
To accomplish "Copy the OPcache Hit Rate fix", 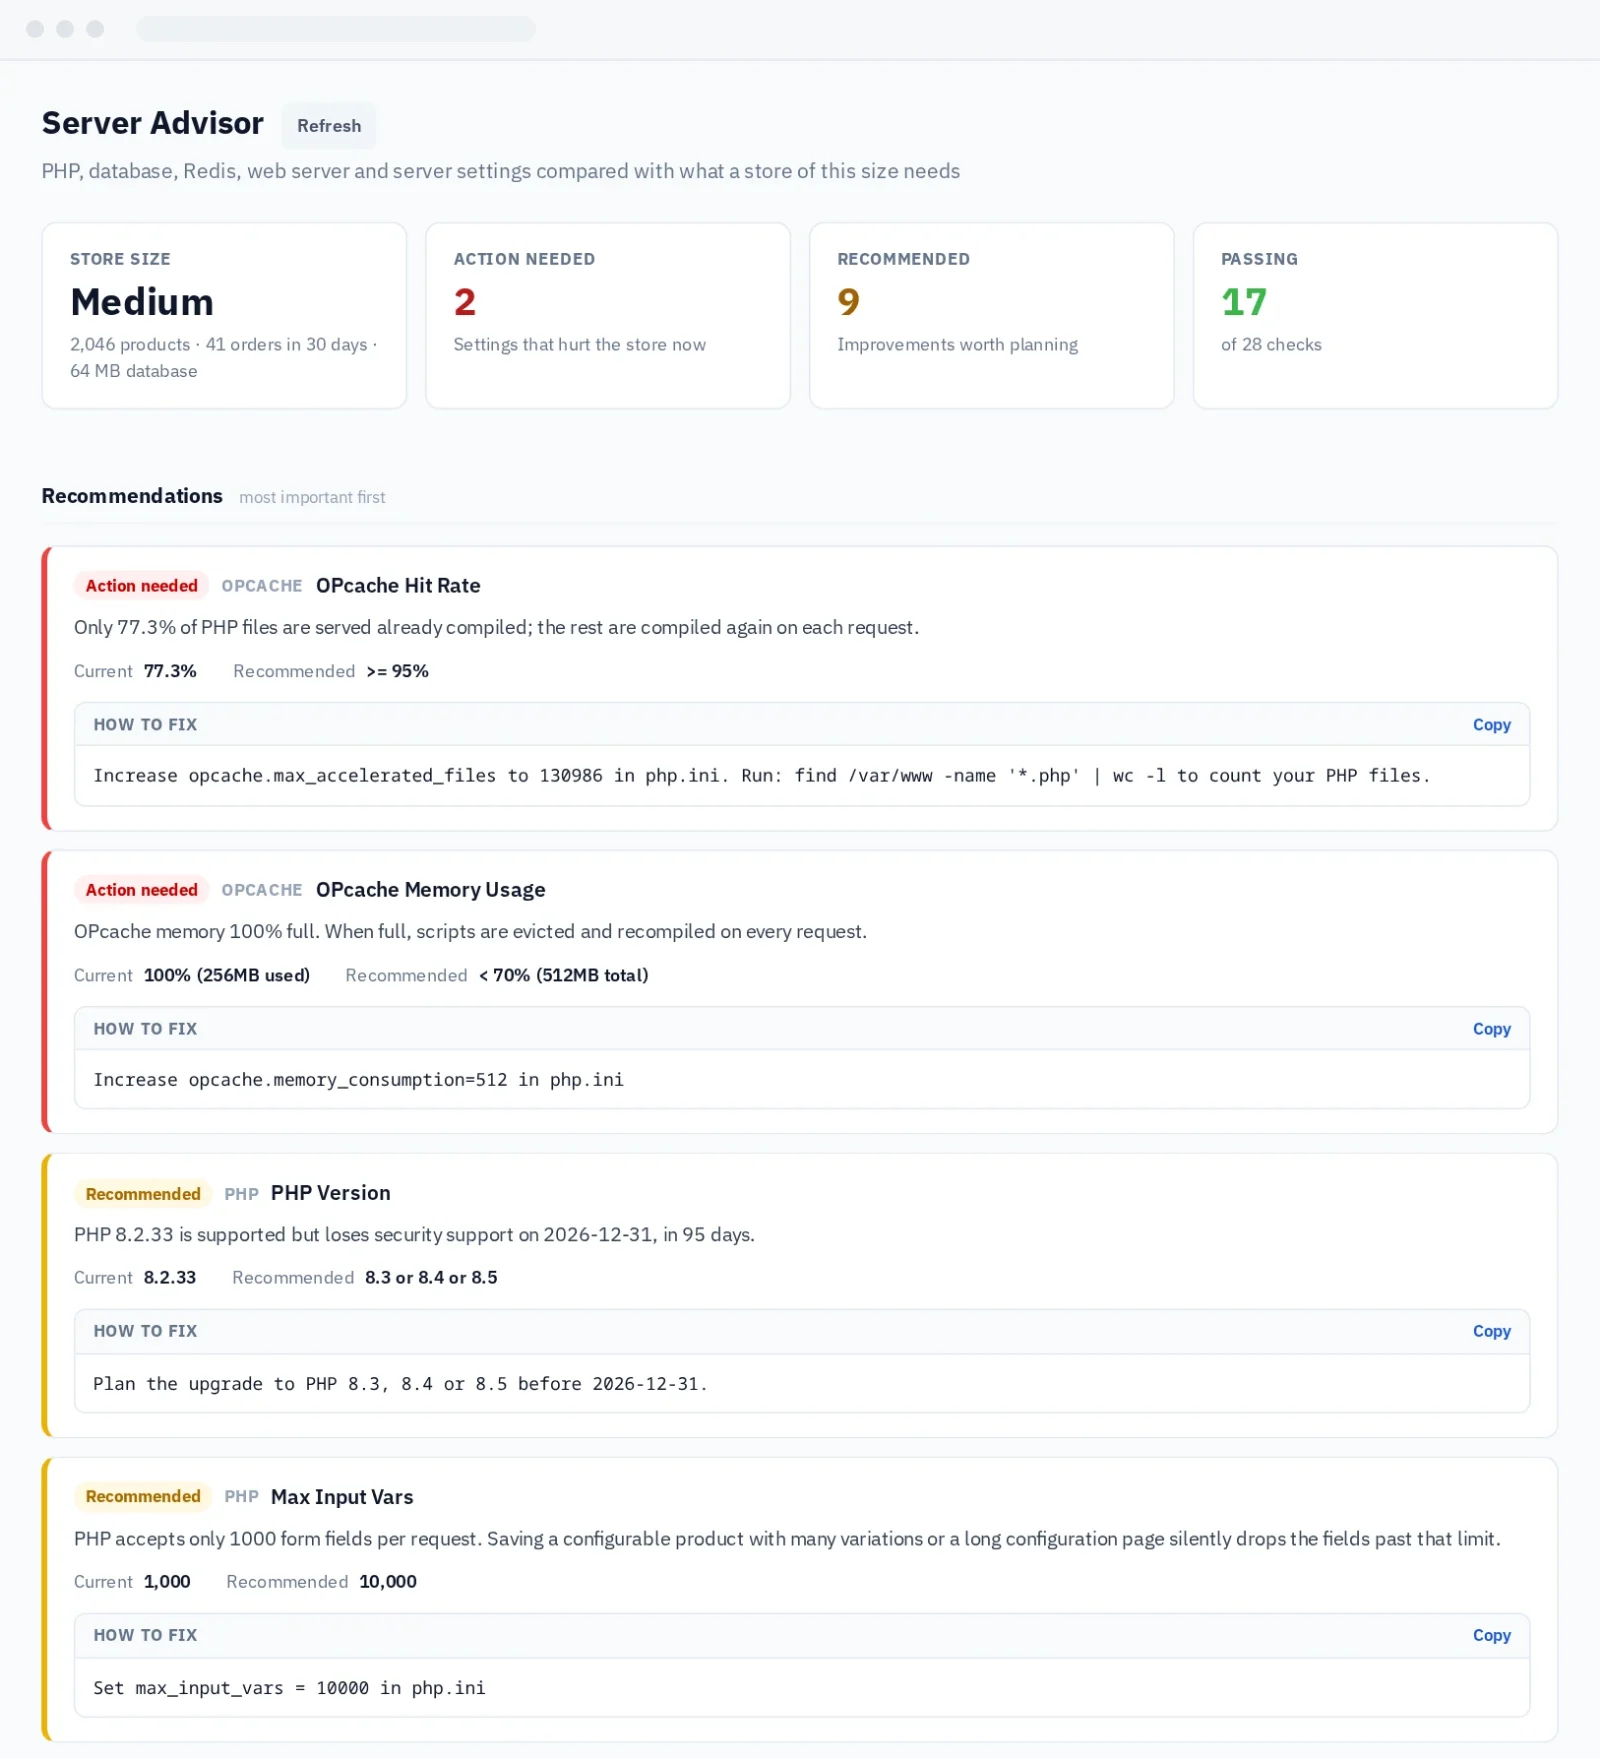I will click(x=1491, y=725).
